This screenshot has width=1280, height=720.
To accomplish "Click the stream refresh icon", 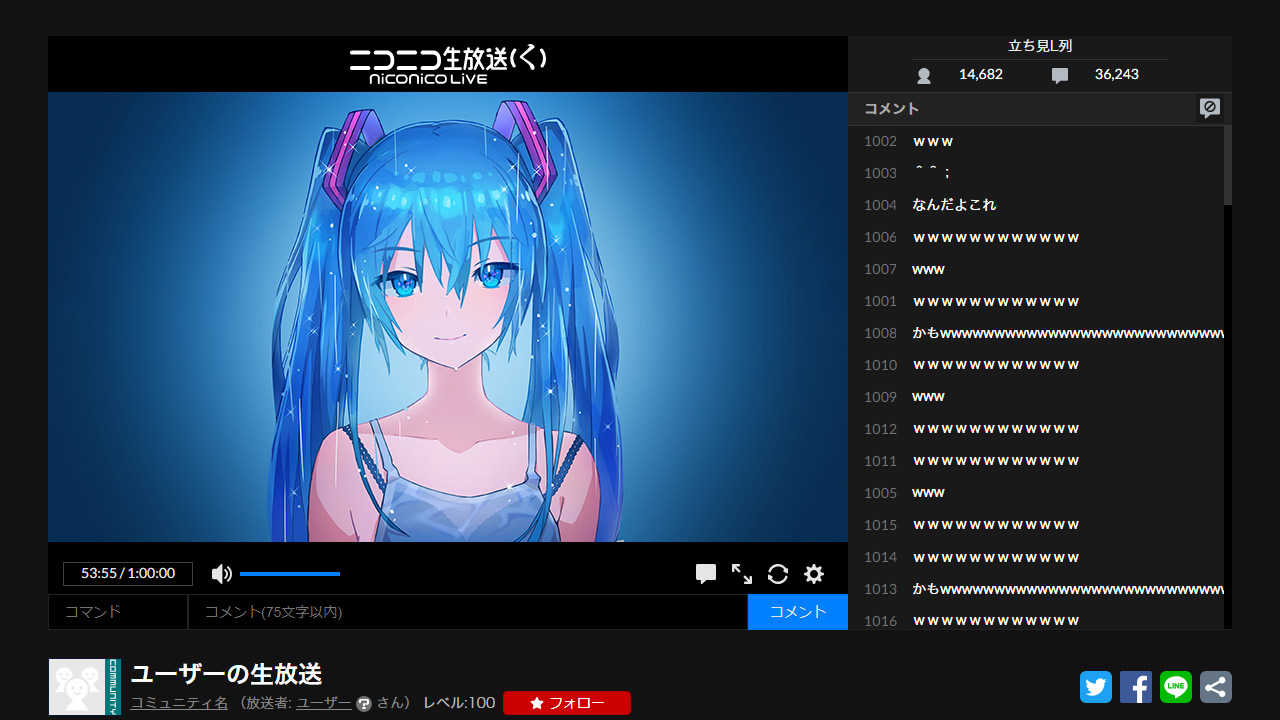I will [x=777, y=573].
